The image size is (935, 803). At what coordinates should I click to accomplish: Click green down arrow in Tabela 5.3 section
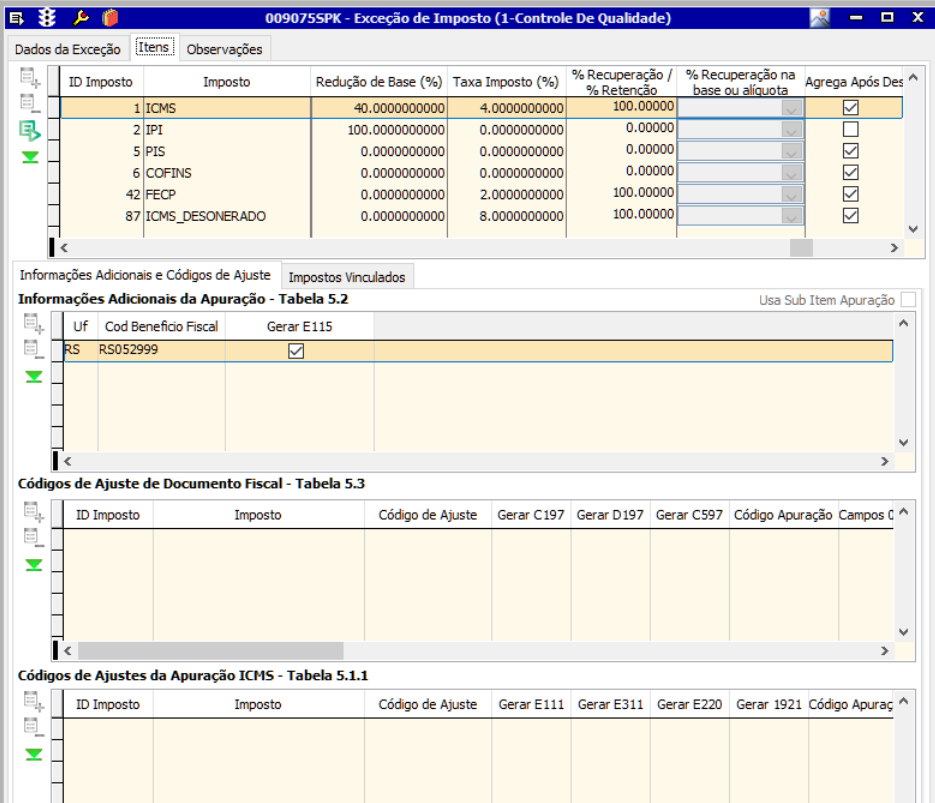pos(34,565)
